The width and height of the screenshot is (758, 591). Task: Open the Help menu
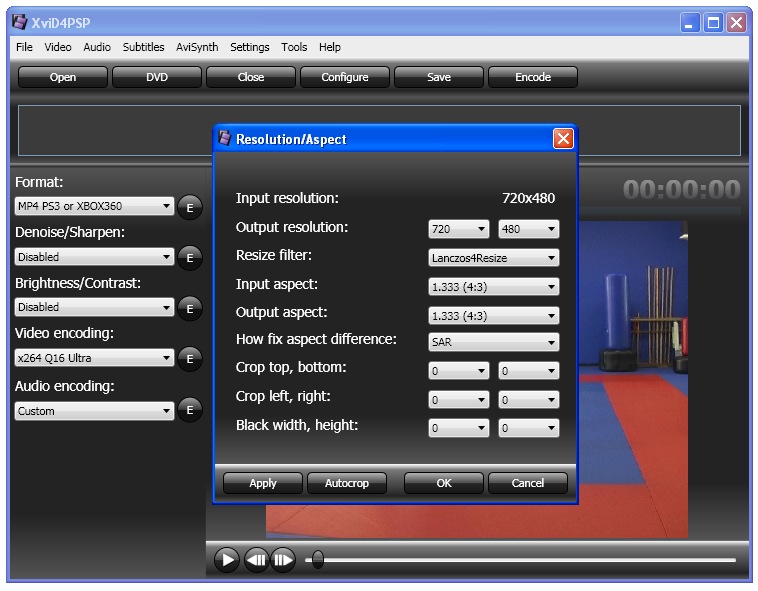tap(330, 47)
